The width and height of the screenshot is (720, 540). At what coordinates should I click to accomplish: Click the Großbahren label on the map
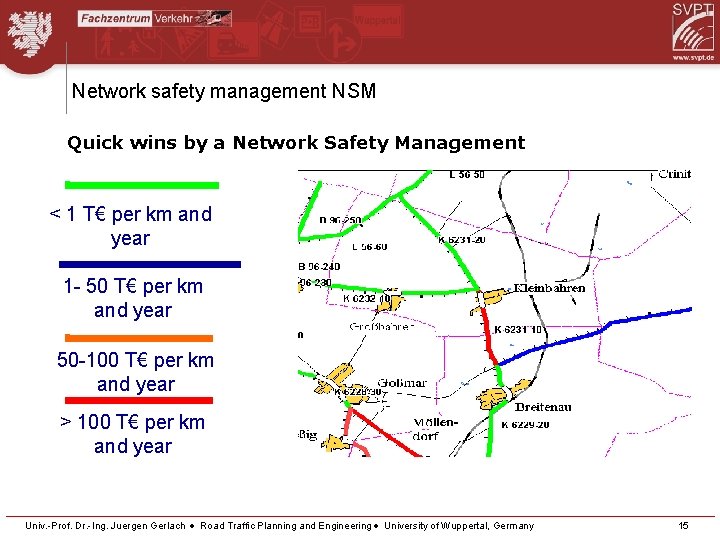[x=382, y=326]
